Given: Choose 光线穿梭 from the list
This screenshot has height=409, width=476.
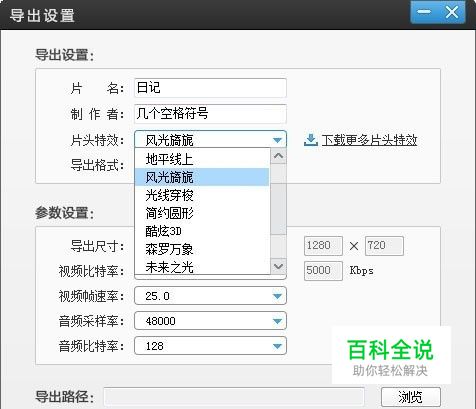Looking at the screenshot, I should click(202, 195).
